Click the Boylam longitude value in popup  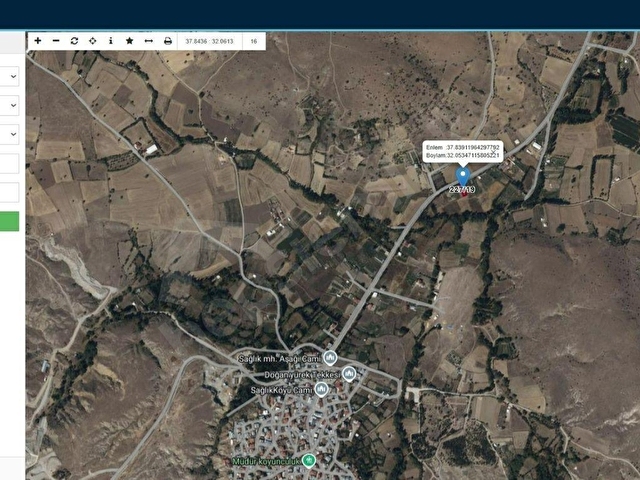click(473, 156)
